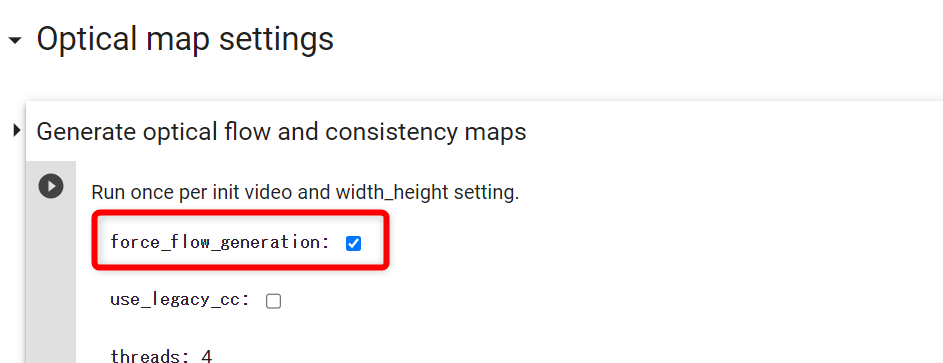The image size is (943, 363).
Task: Click the threads value field showing 4
Action: (206, 357)
